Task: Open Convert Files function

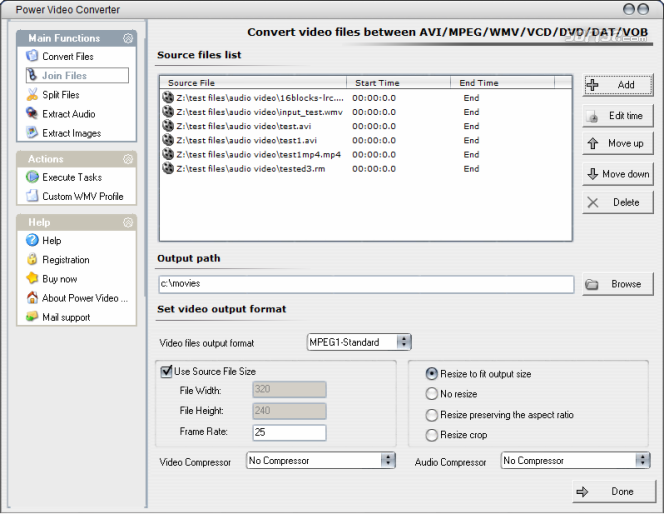Action: click(68, 56)
